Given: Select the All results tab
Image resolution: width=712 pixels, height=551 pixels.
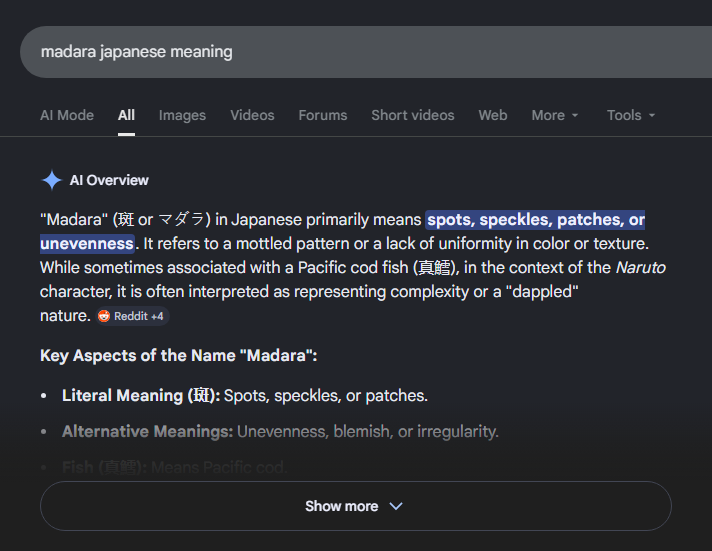Looking at the screenshot, I should [x=126, y=115].
